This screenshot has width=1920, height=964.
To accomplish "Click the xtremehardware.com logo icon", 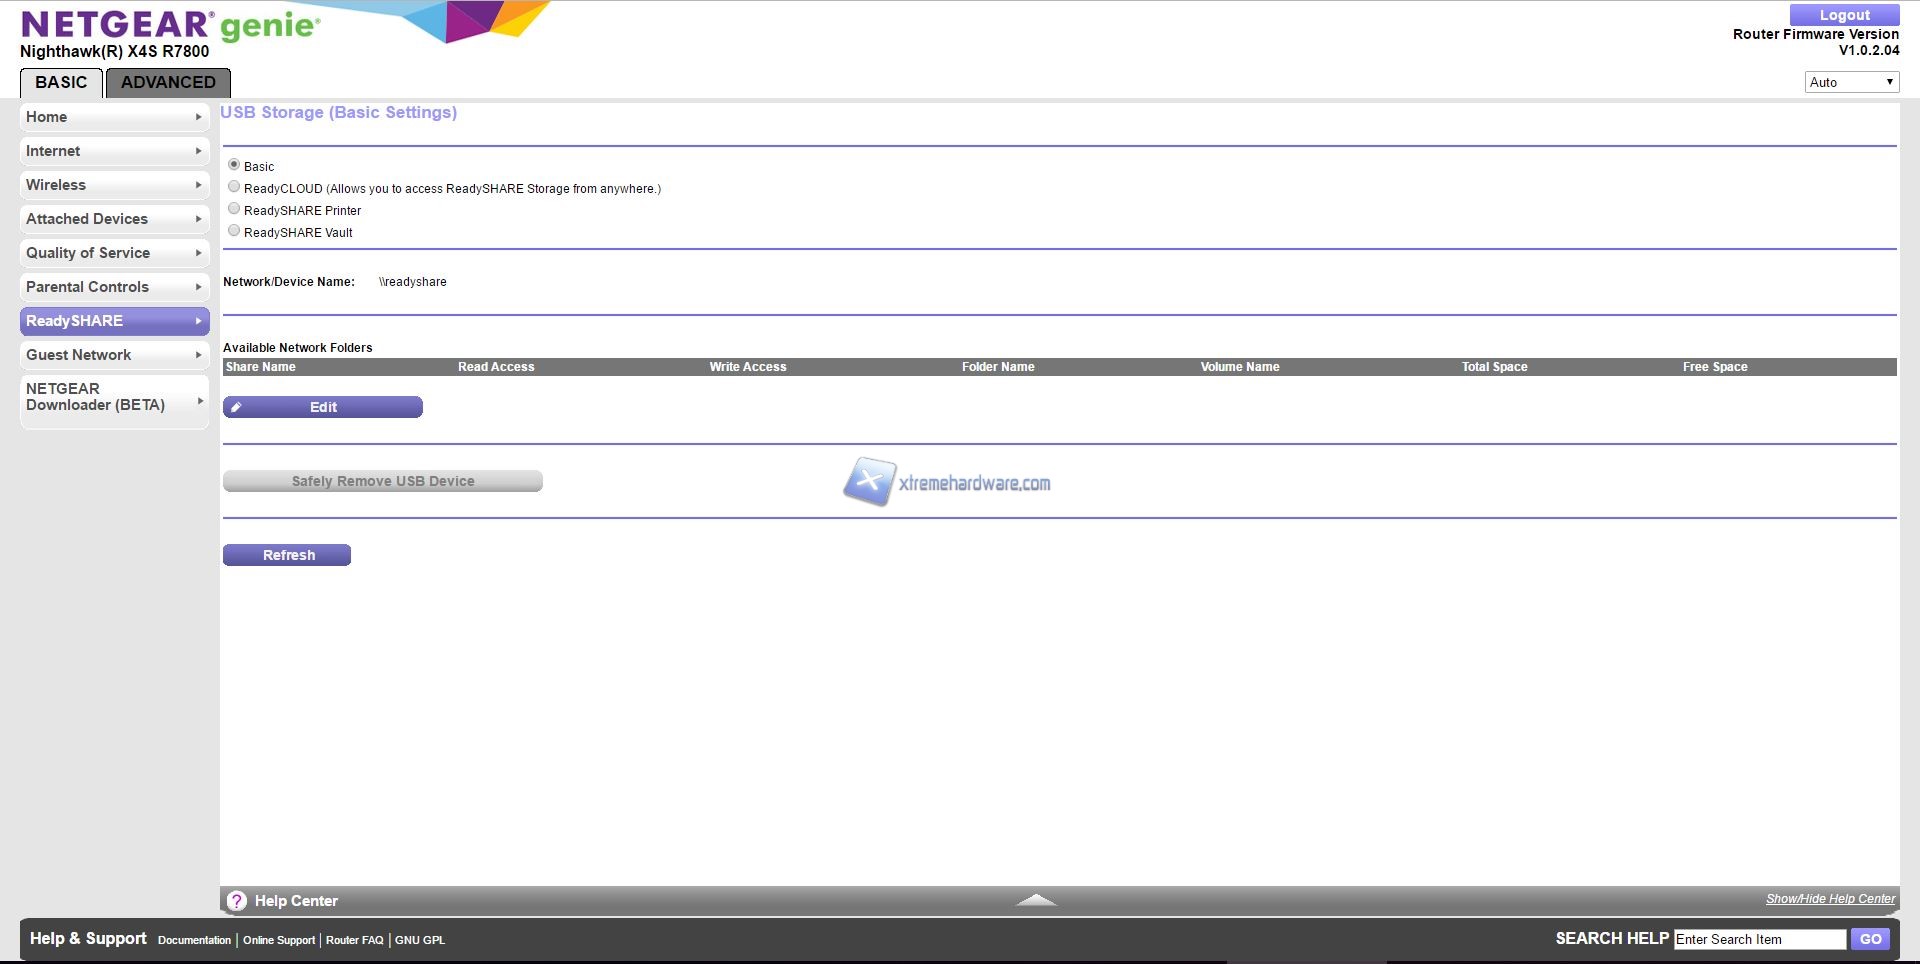I will pyautogui.click(x=868, y=482).
